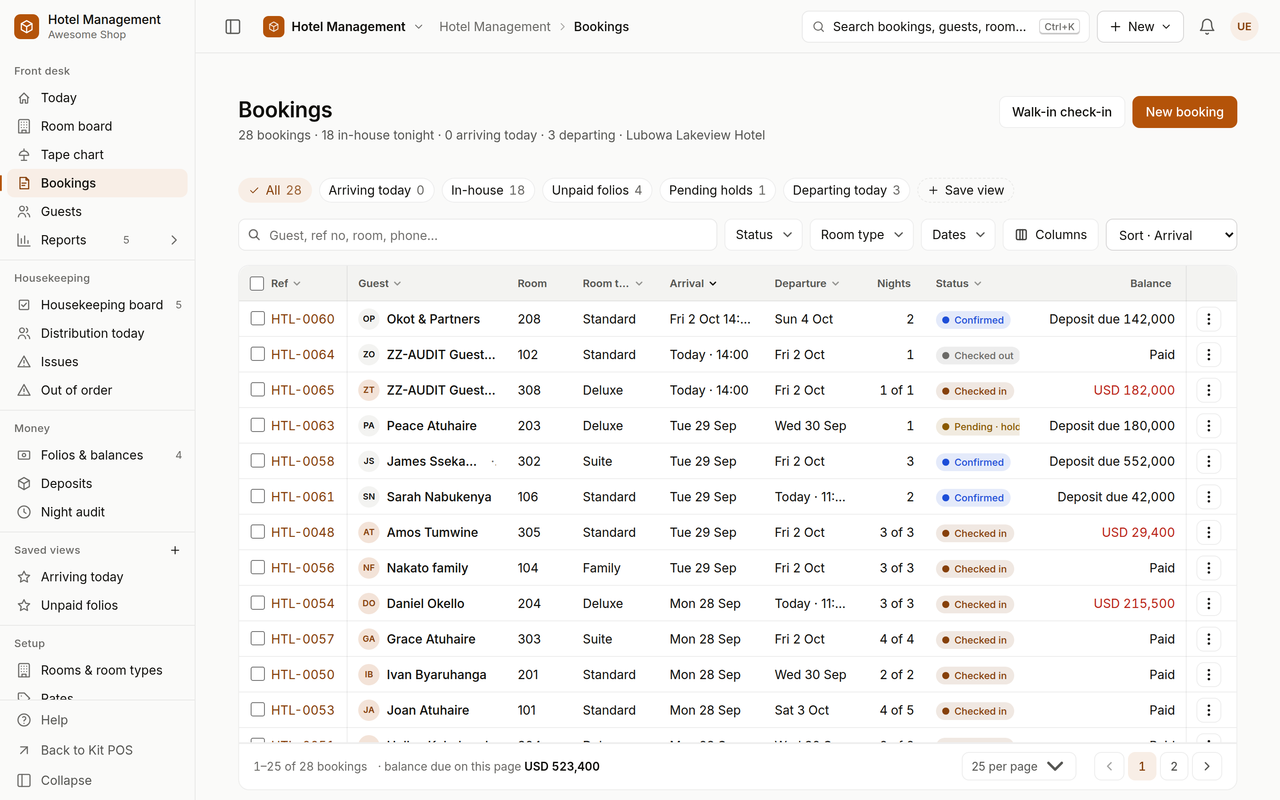Open row actions menu for HTL-0053
The width and height of the screenshot is (1280, 800).
pyautogui.click(x=1209, y=710)
